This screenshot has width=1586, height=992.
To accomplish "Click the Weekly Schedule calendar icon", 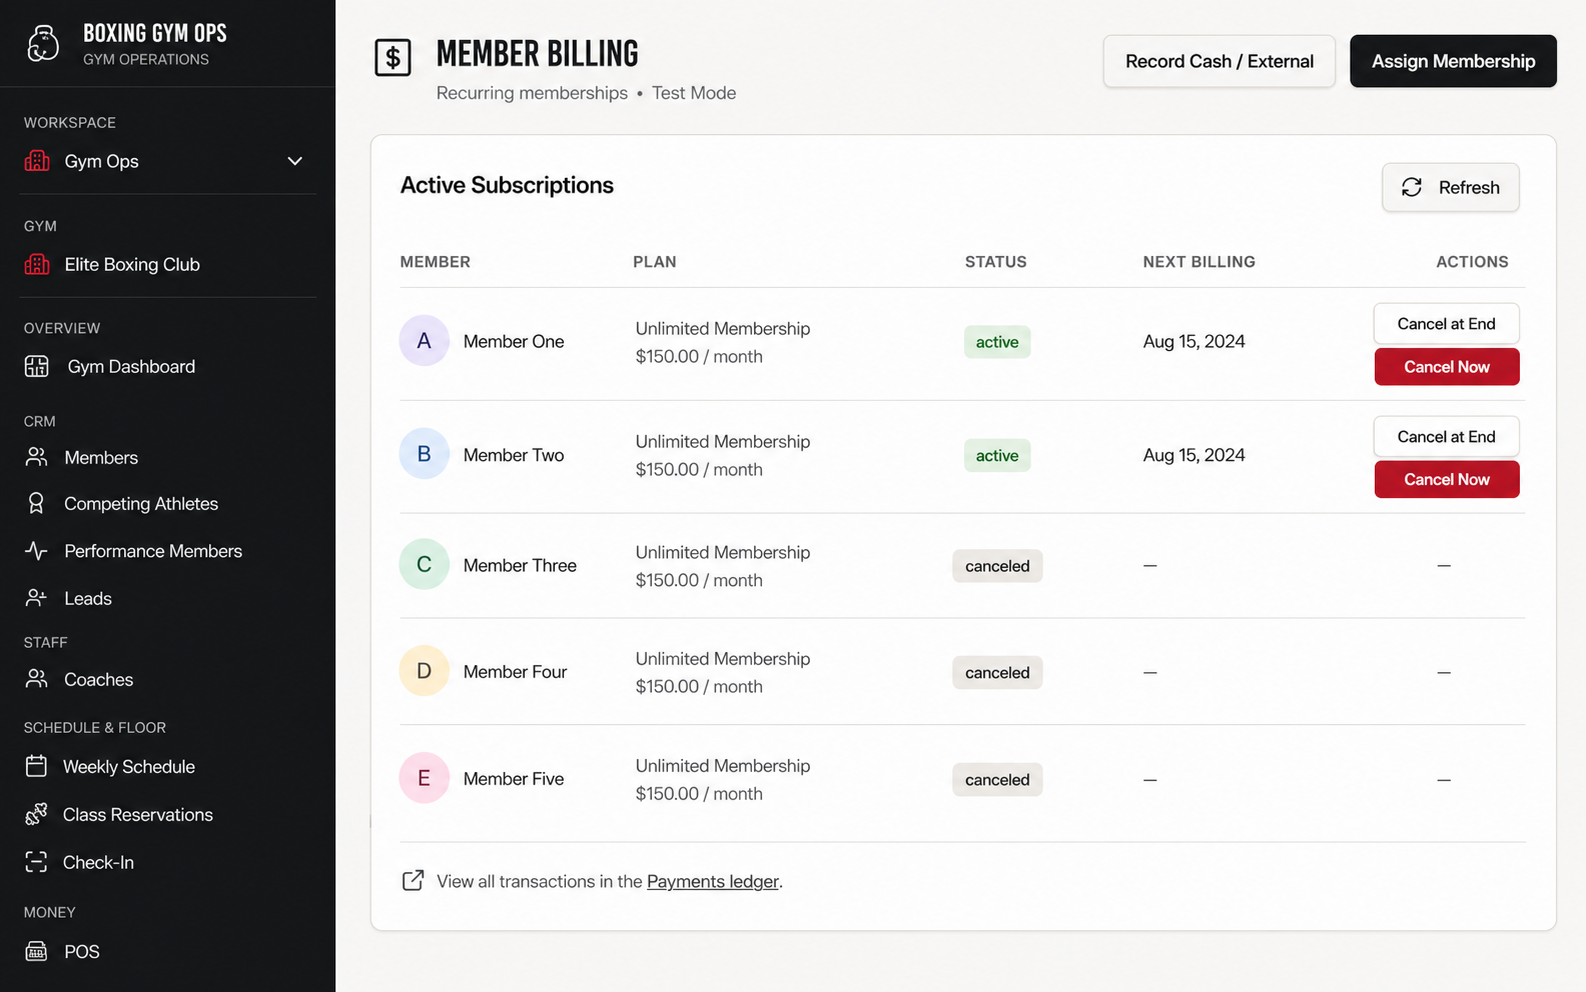I will point(37,766).
